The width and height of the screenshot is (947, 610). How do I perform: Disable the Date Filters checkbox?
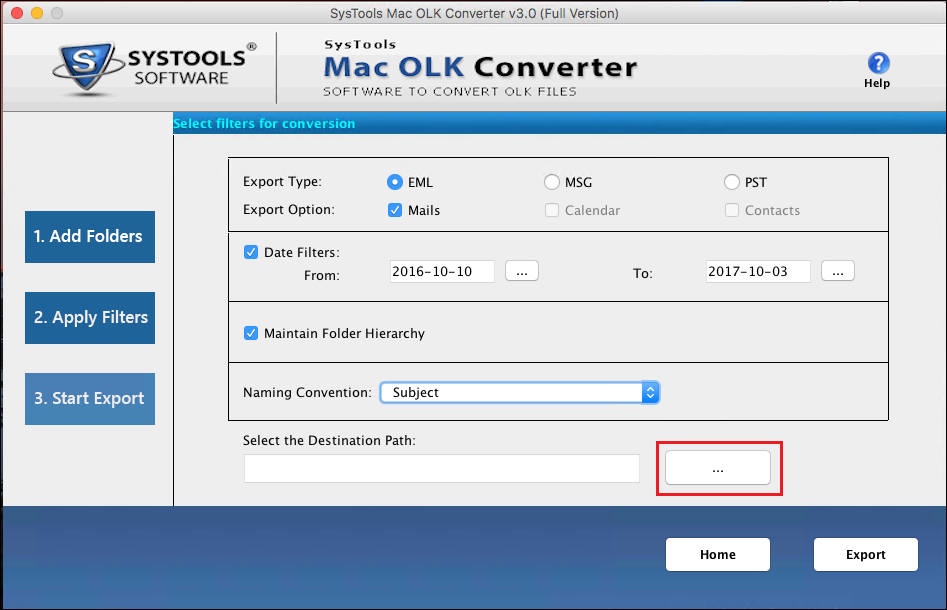pyautogui.click(x=251, y=252)
